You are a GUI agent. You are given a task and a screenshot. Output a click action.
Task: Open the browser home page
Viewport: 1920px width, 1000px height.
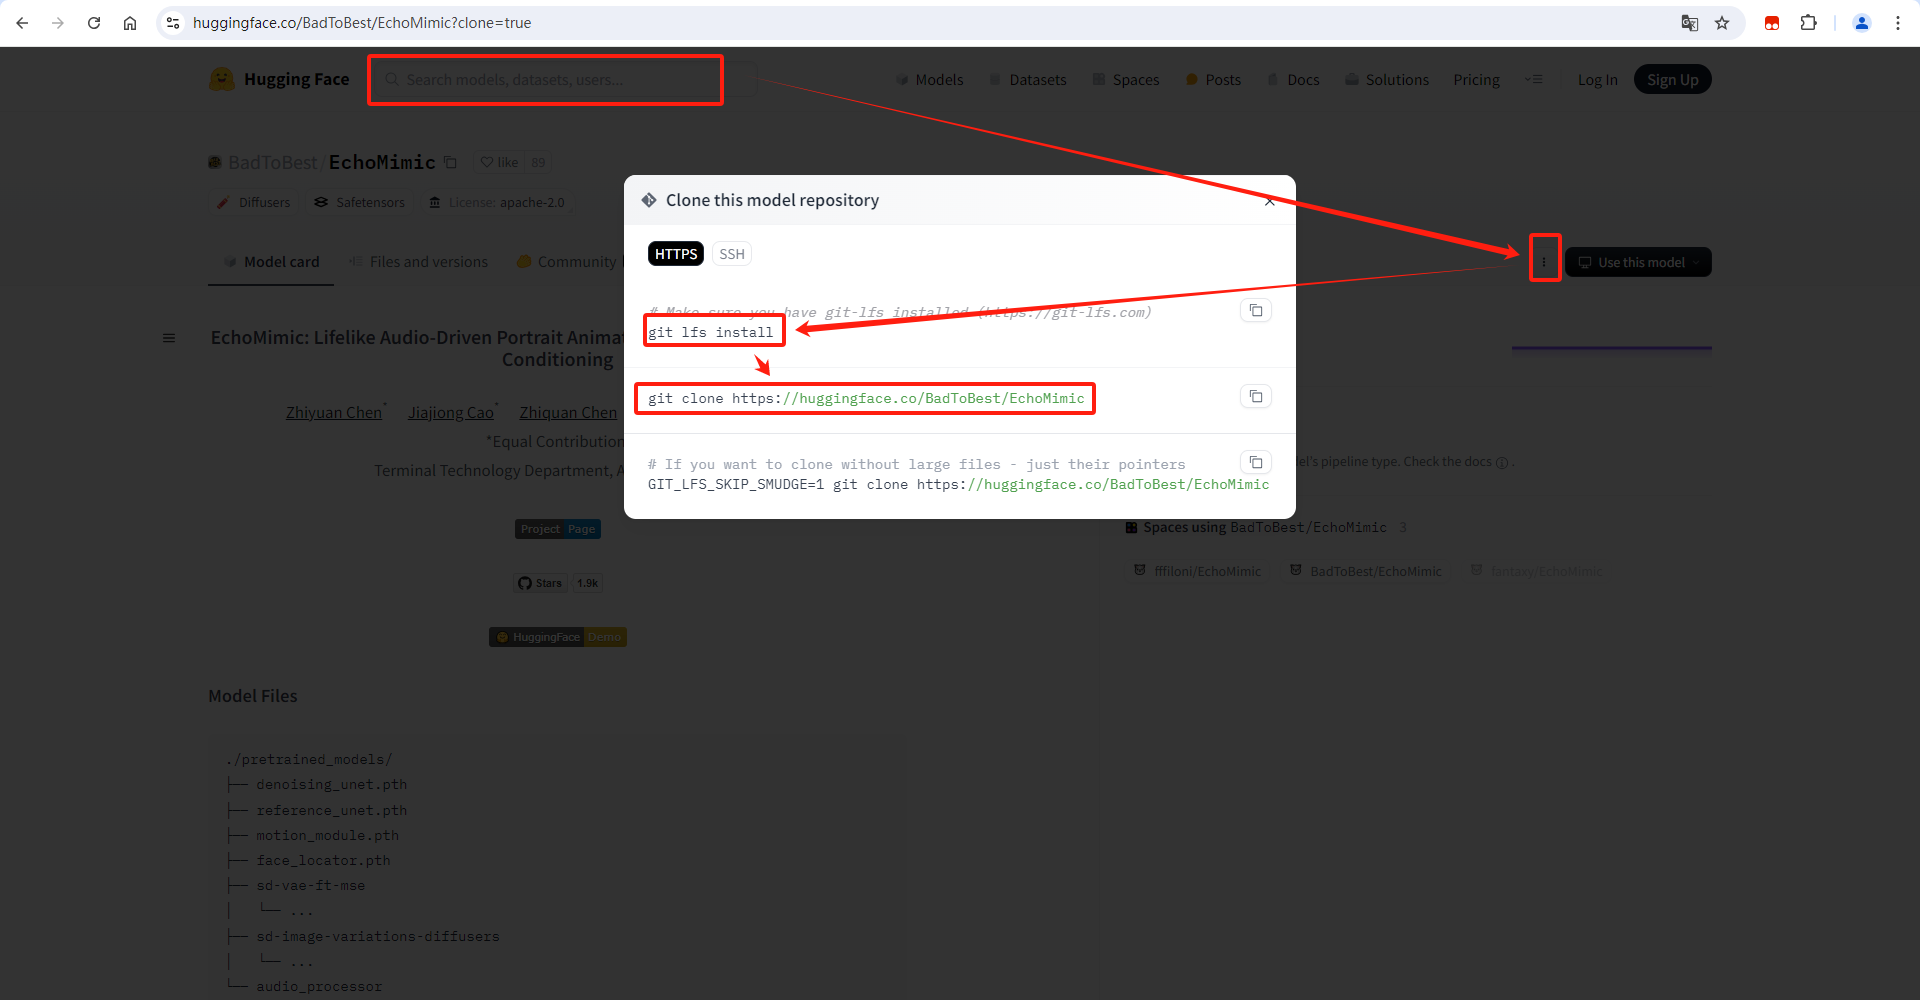click(x=130, y=23)
